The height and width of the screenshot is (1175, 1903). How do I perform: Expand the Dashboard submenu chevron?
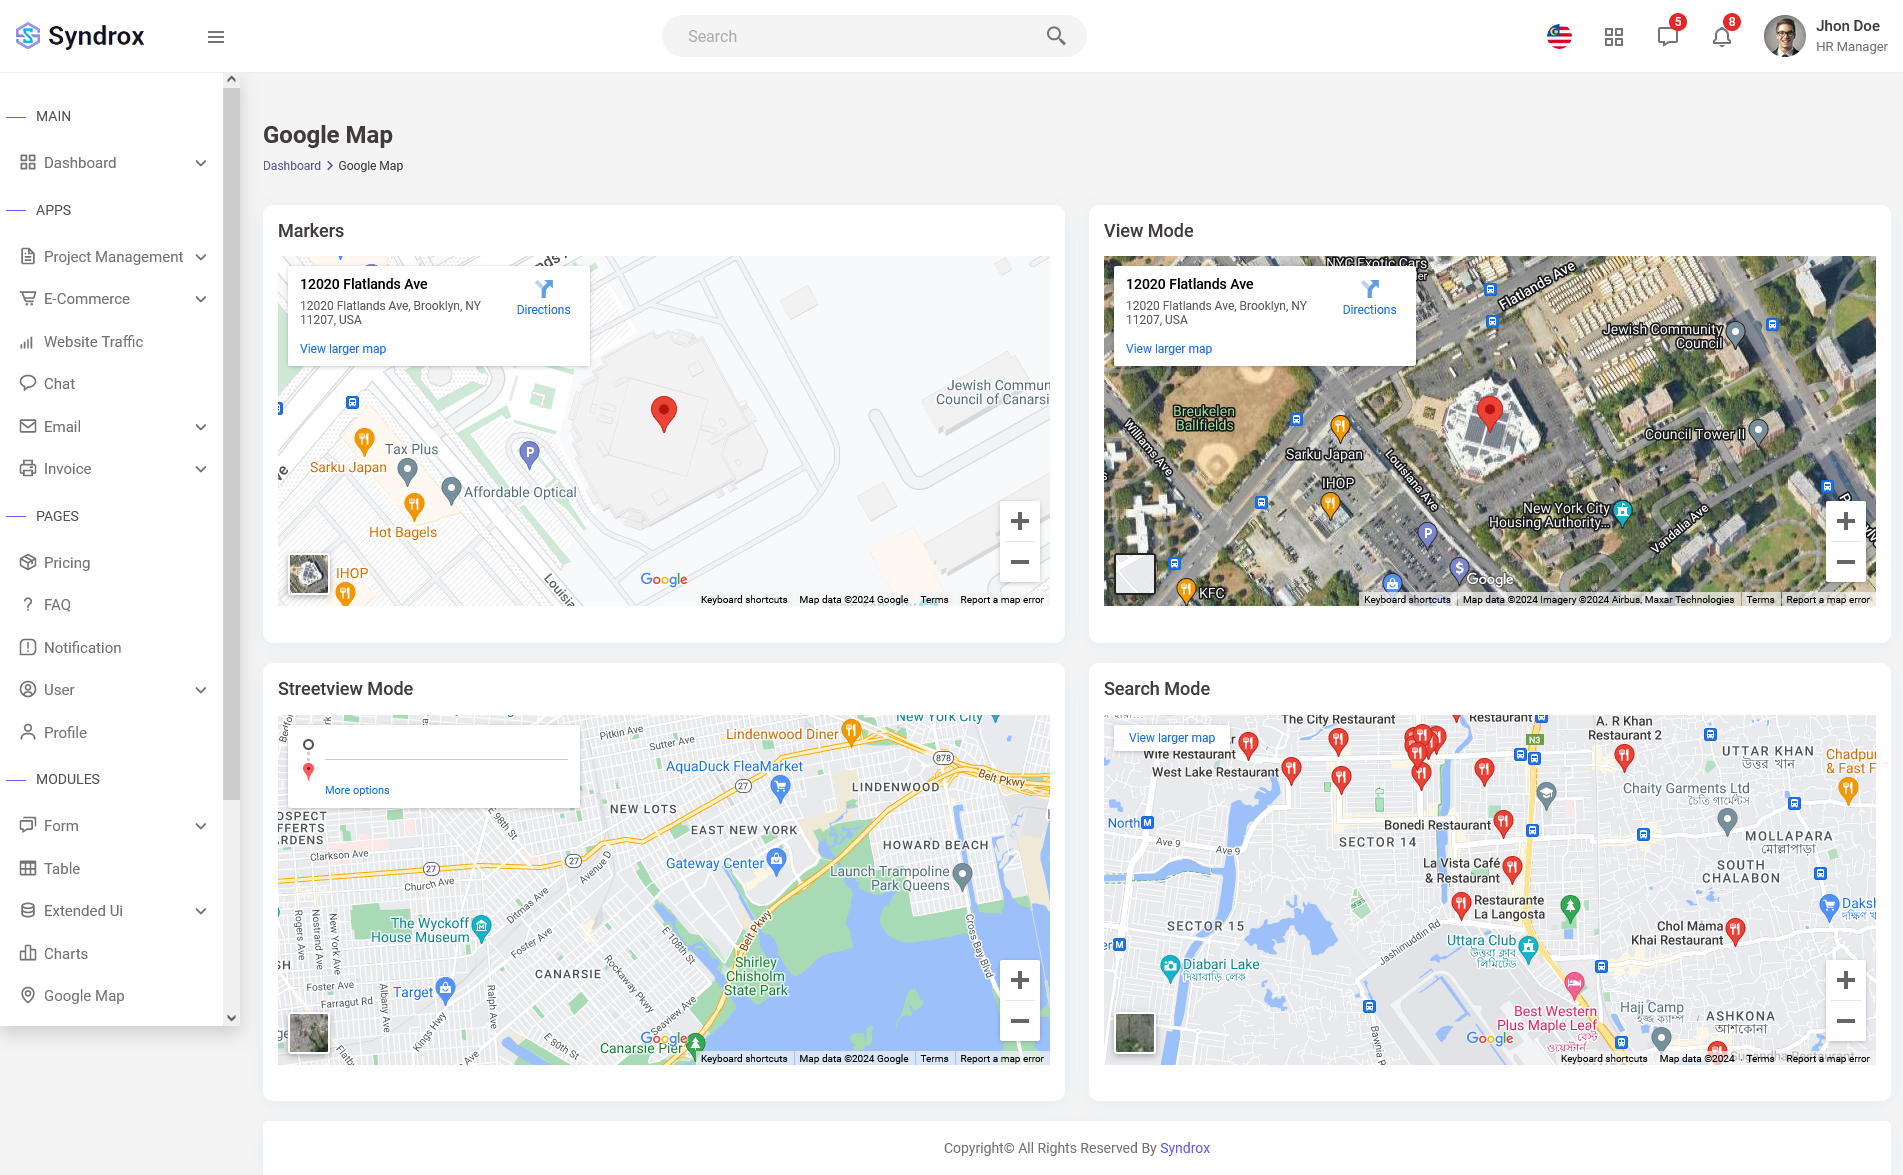click(201, 163)
